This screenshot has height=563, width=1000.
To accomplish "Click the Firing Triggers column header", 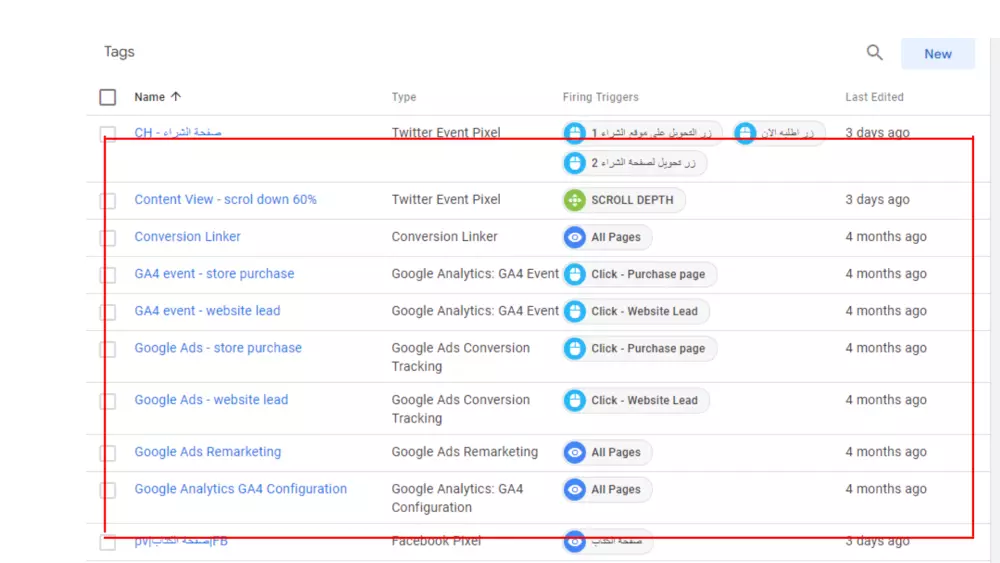I will (x=600, y=97).
